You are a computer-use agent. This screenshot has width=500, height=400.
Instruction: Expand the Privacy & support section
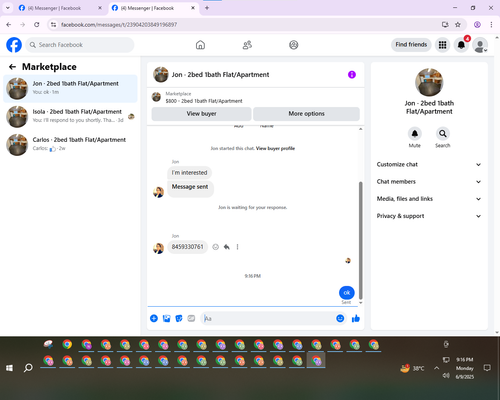tap(429, 216)
